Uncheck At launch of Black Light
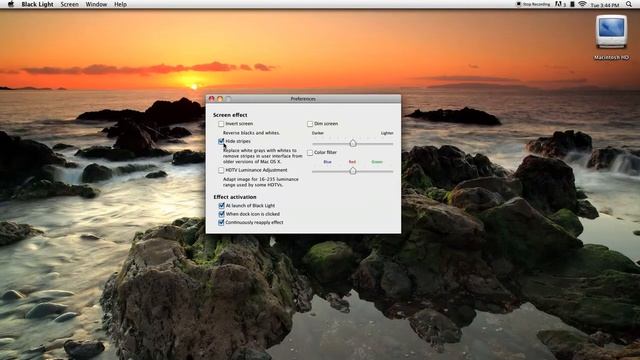This screenshot has height=360, width=640. coord(221,206)
